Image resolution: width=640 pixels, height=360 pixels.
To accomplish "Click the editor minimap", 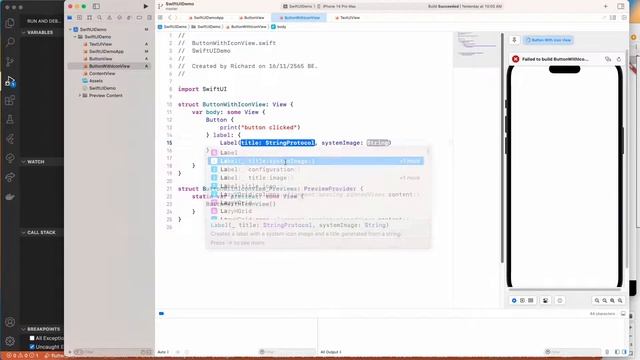I will [477, 49].
